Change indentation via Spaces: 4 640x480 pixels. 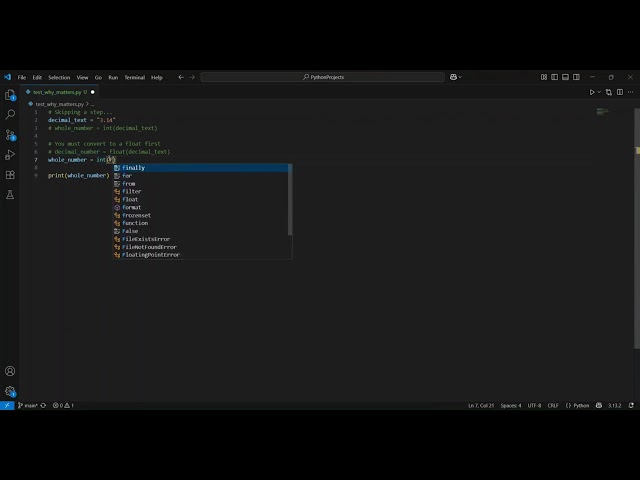[x=511, y=405]
